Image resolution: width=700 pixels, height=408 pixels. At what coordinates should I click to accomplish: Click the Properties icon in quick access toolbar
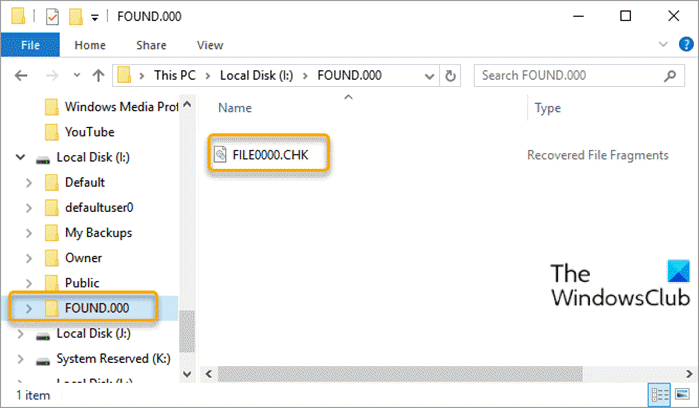(x=52, y=17)
